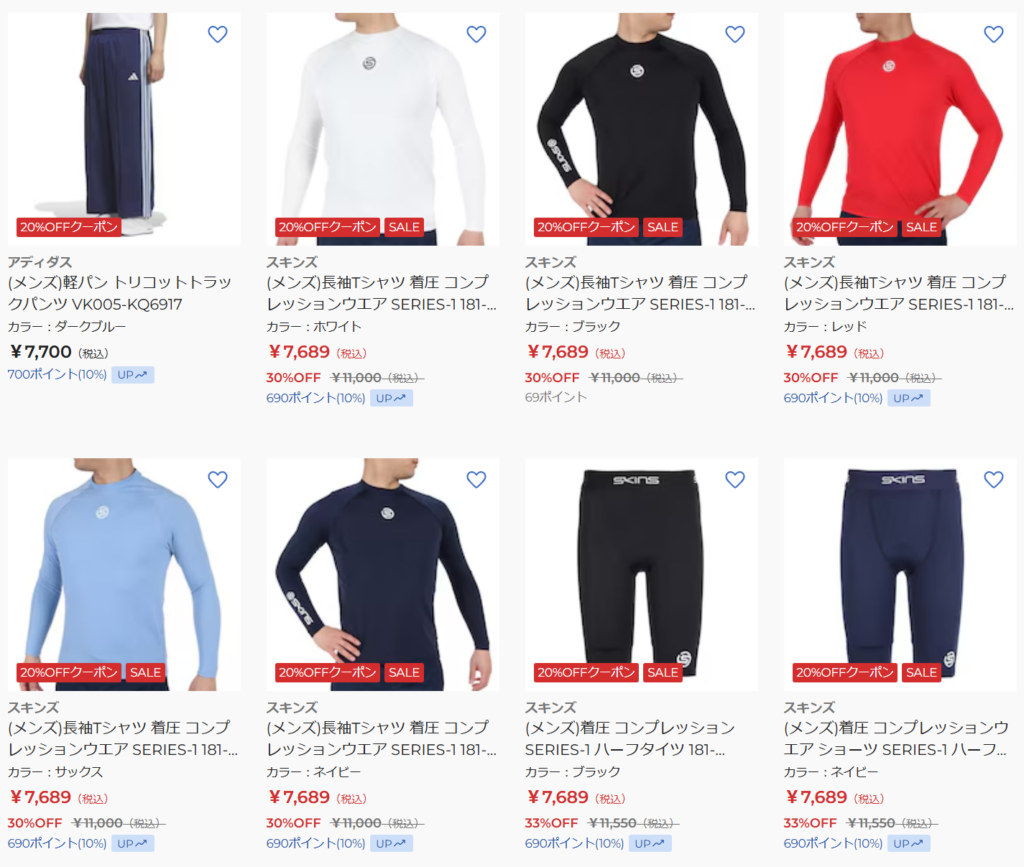Click the スキンズ brand name above red shirt
The width and height of the screenshot is (1024, 867).
click(x=809, y=262)
